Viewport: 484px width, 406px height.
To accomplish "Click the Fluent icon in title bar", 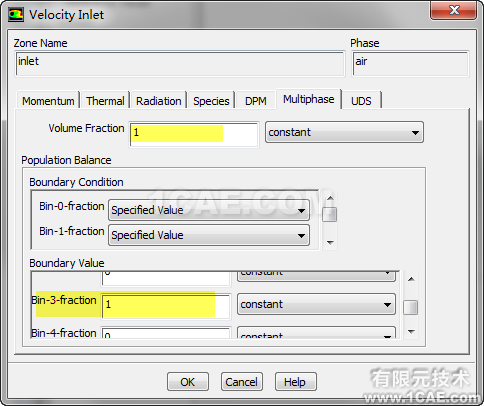I will point(16,14).
